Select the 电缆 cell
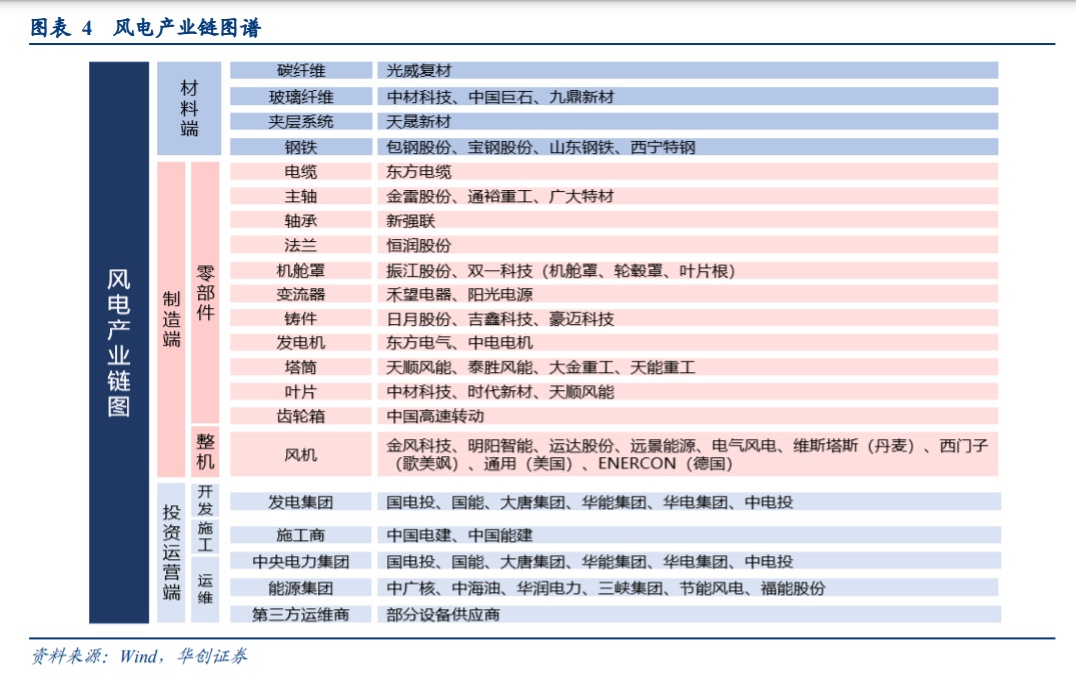 301,171
